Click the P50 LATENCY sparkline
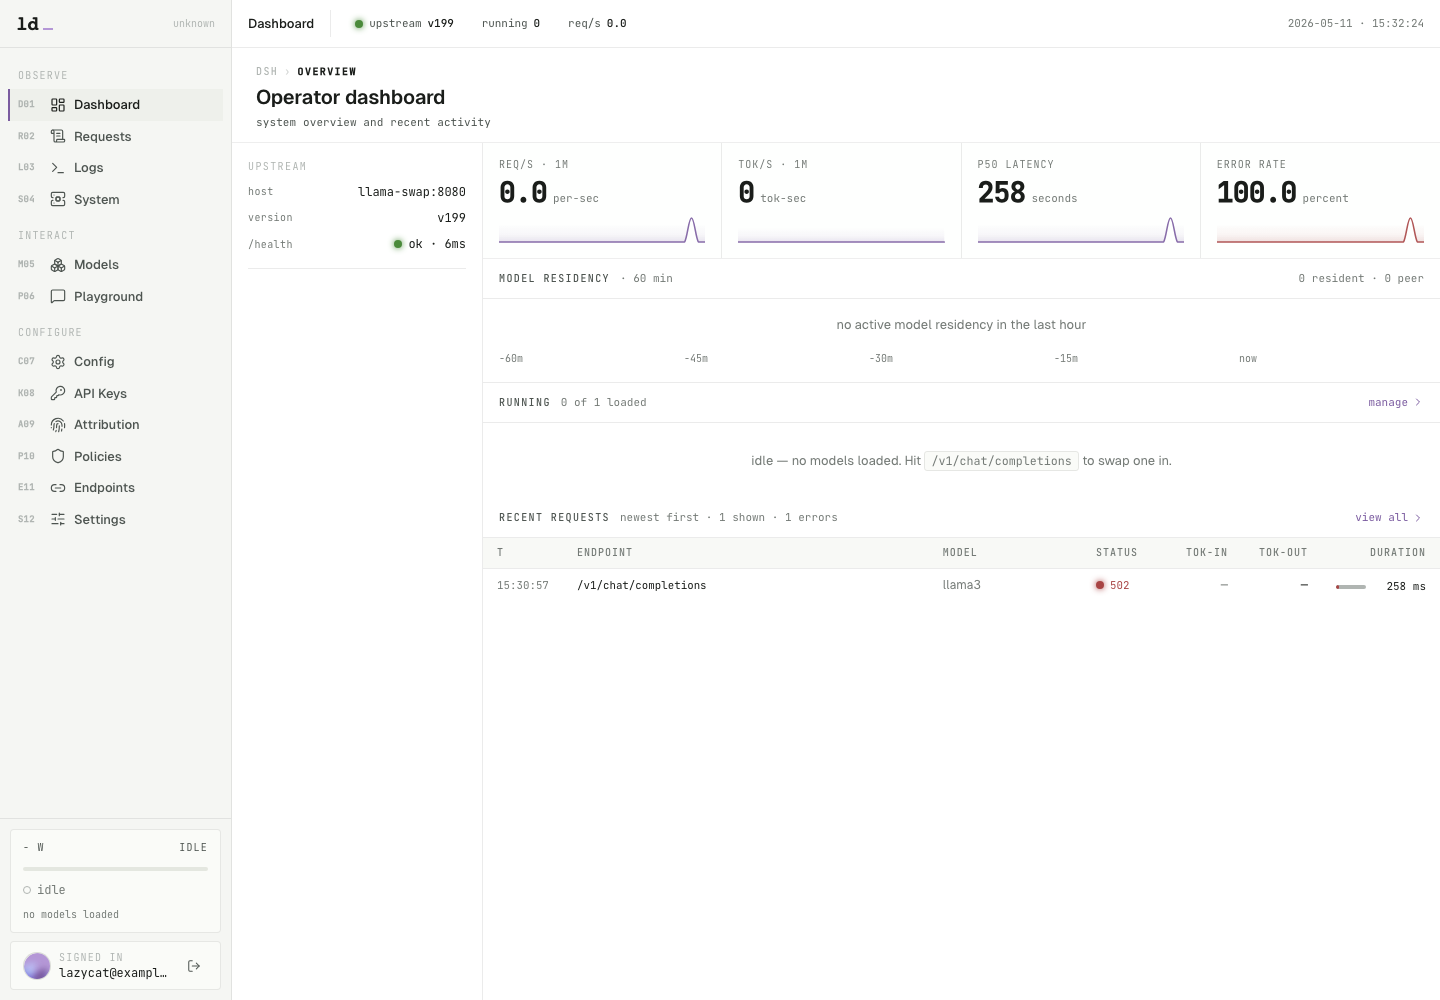Viewport: 1440px width, 1000px height. pyautogui.click(x=1081, y=230)
